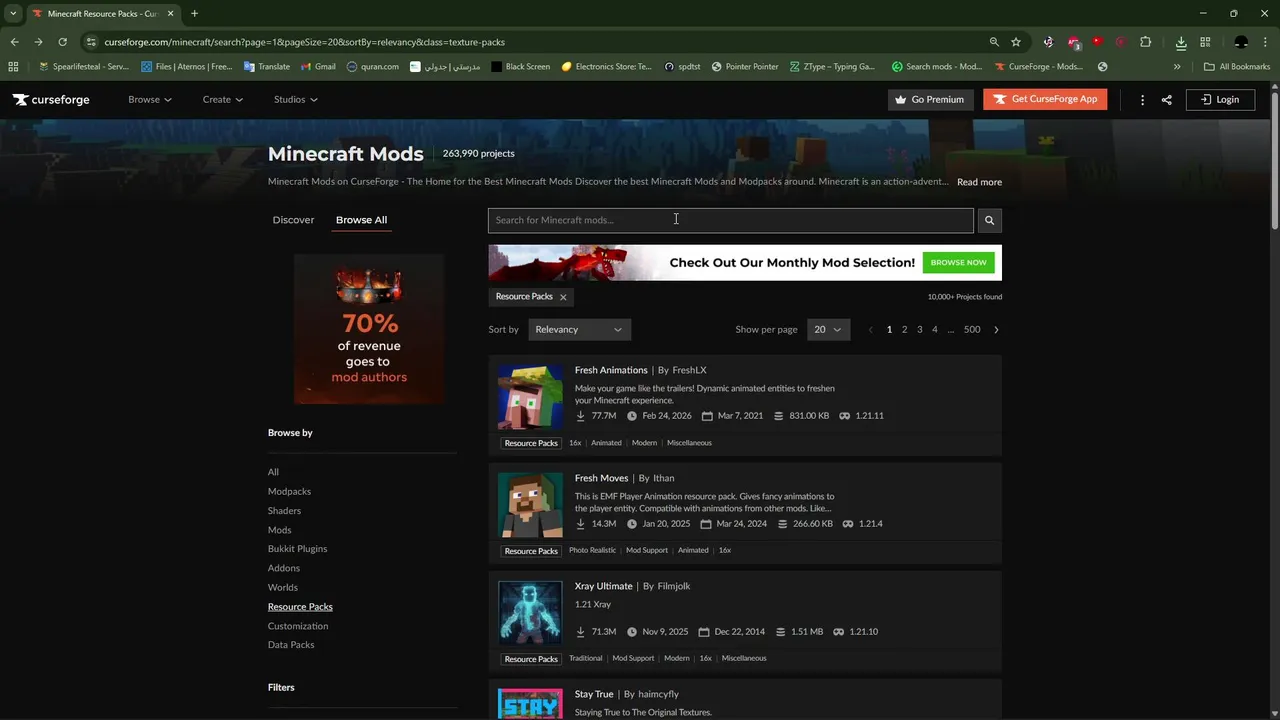Screen dimensions: 1280x720
Task: Open the share icon in the site header
Action: [1166, 100]
